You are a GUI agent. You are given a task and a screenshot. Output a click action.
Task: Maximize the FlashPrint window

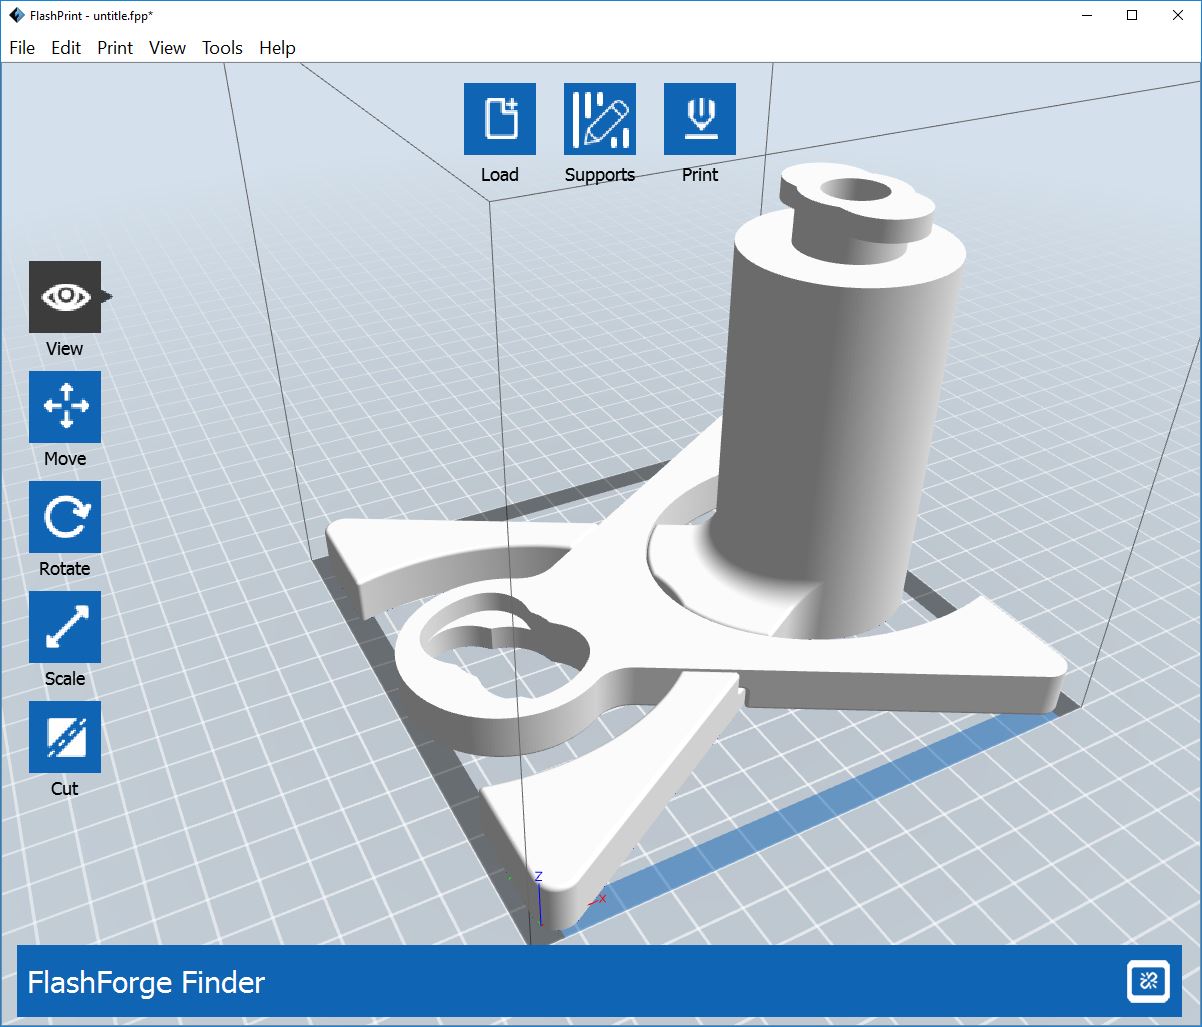coord(1132,15)
